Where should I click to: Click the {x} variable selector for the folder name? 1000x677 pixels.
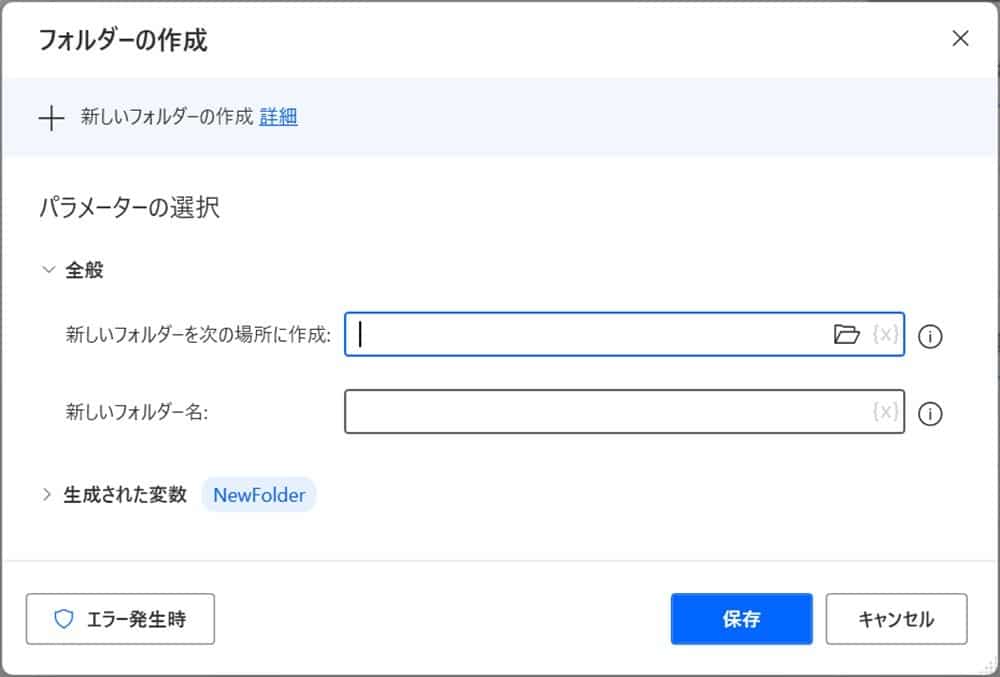[884, 413]
